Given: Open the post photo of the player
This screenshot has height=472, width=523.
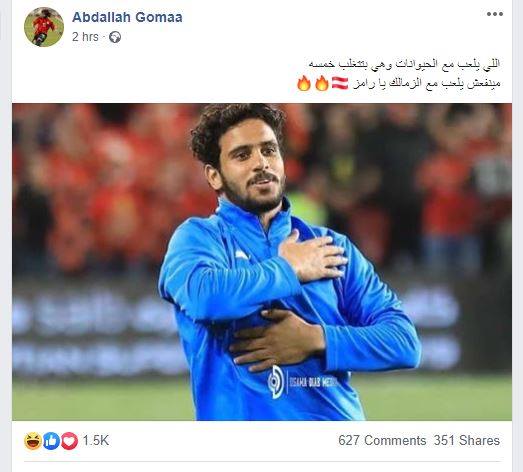Looking at the screenshot, I should pyautogui.click(x=262, y=262).
